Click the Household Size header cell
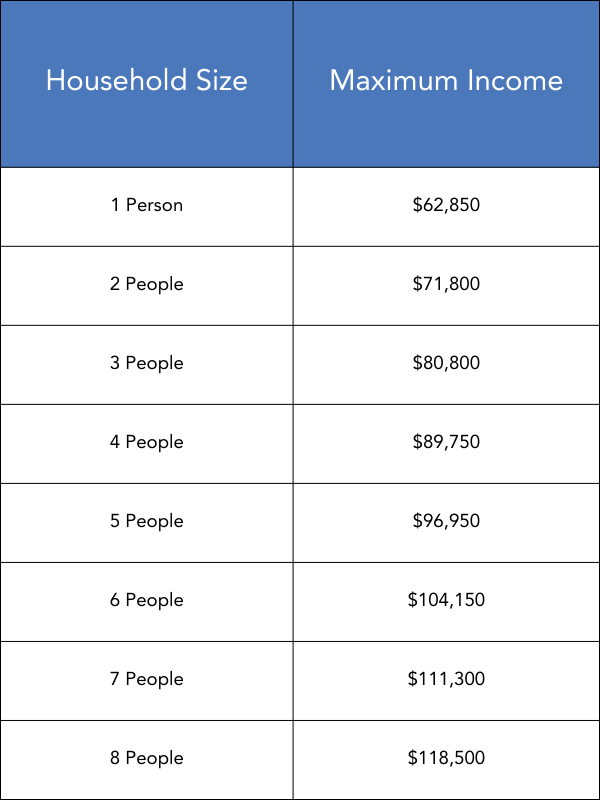This screenshot has height=800, width=600. point(146,84)
